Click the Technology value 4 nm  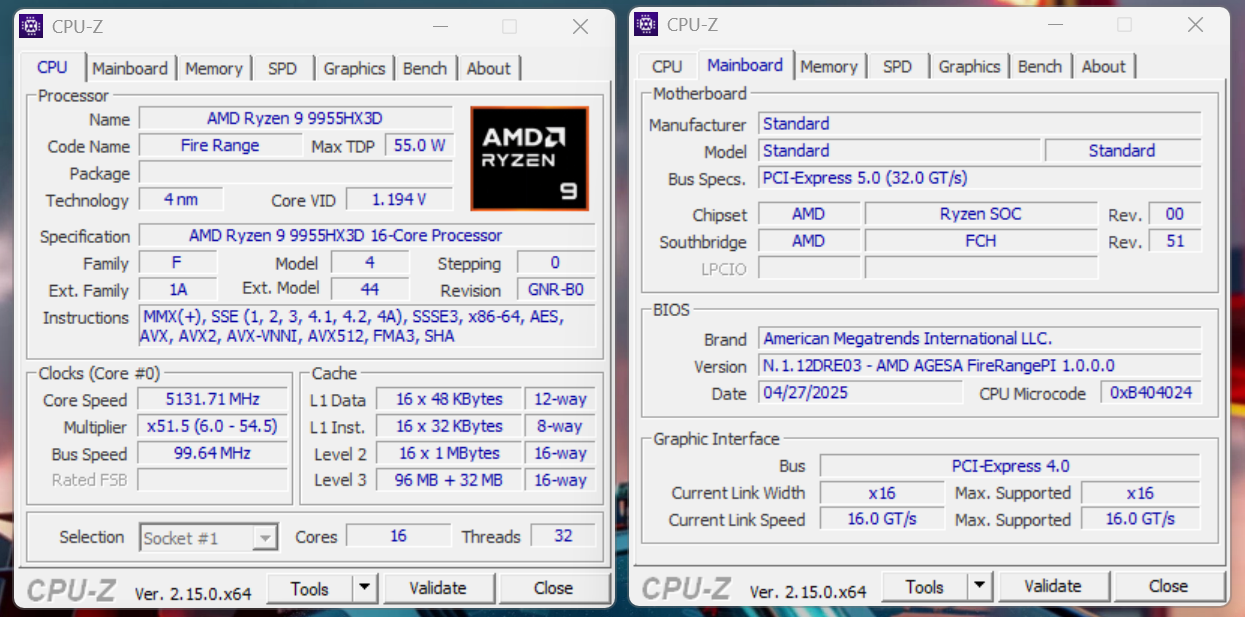pos(181,200)
